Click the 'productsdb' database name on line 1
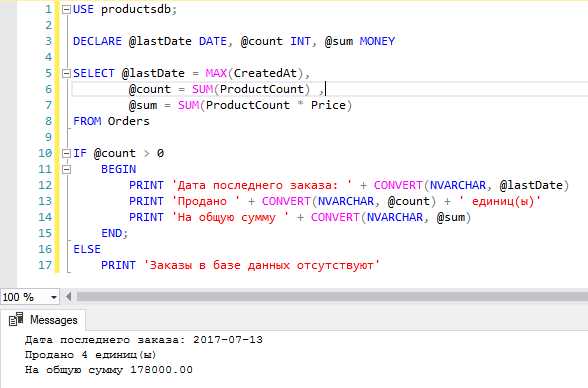The image size is (588, 388). pos(136,9)
